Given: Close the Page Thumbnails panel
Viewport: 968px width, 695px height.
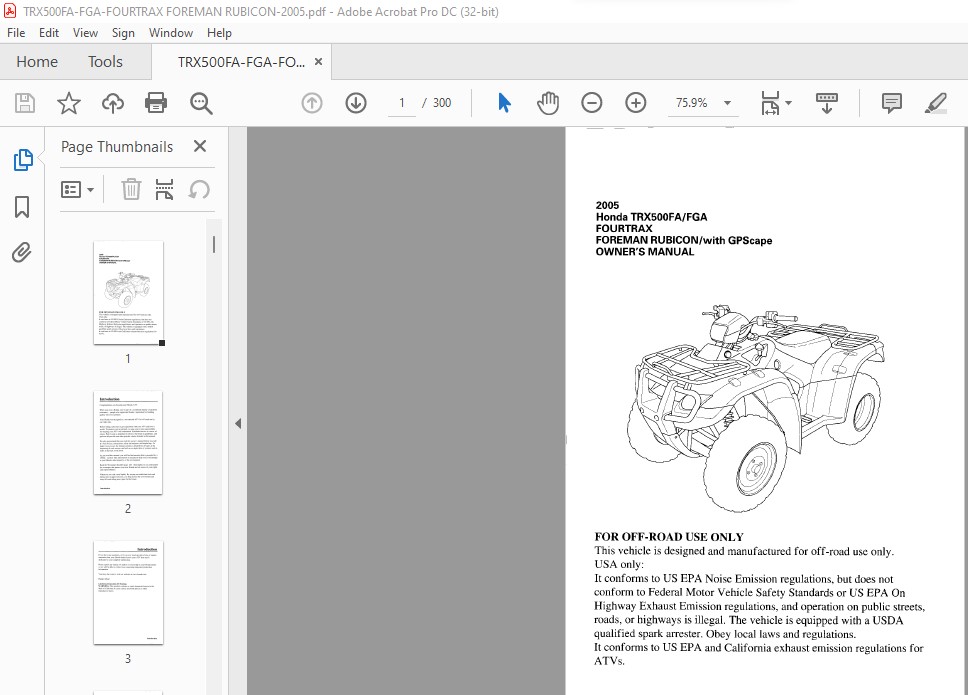Looking at the screenshot, I should (x=199, y=146).
